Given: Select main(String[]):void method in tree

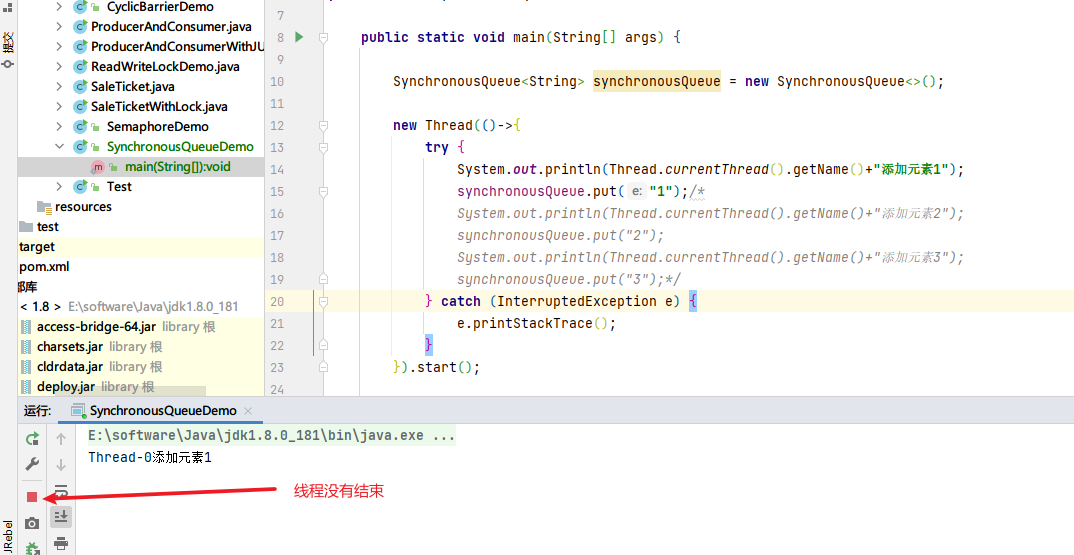Looking at the screenshot, I should pos(177,167).
